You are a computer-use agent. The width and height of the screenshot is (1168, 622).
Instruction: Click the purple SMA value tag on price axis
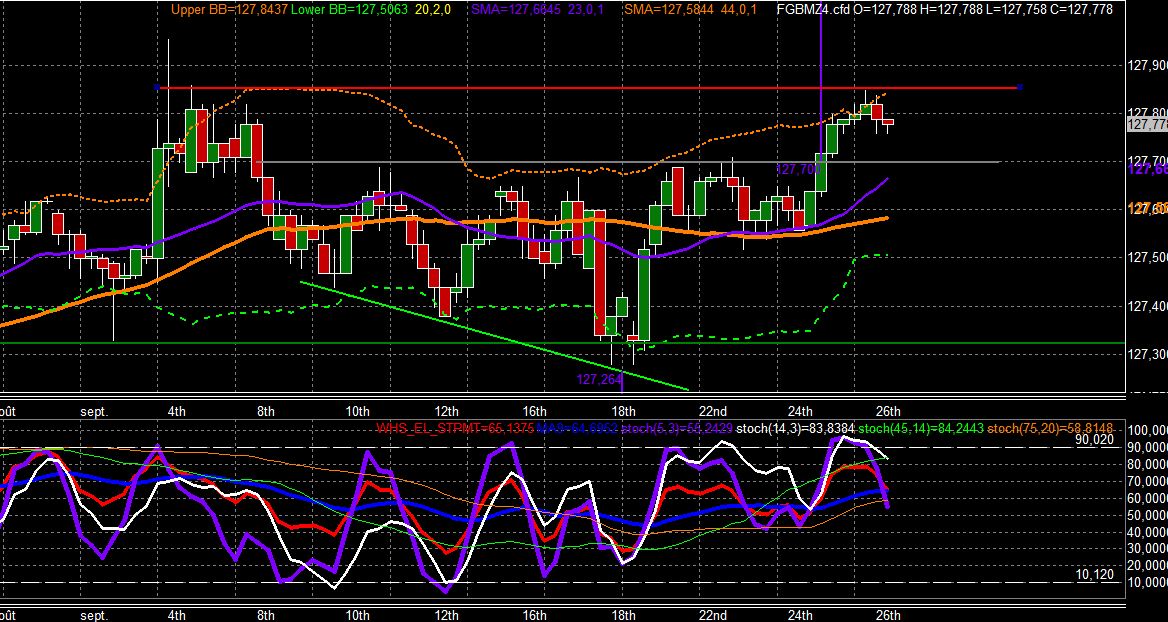(x=1148, y=171)
